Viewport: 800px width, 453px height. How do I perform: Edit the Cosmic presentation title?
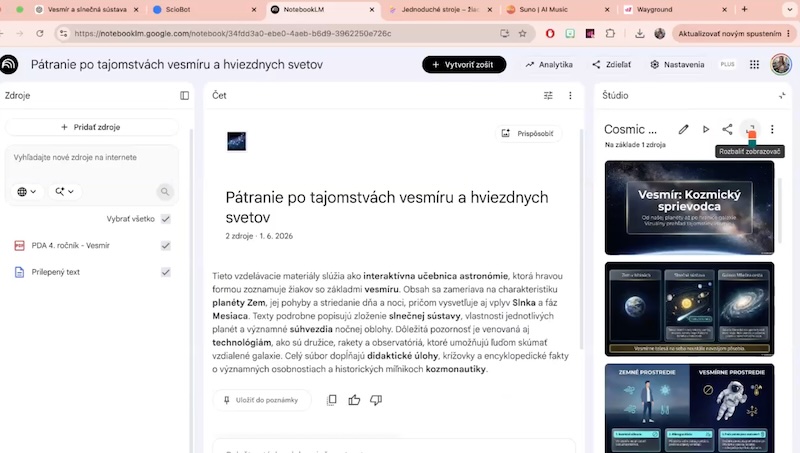(683, 130)
